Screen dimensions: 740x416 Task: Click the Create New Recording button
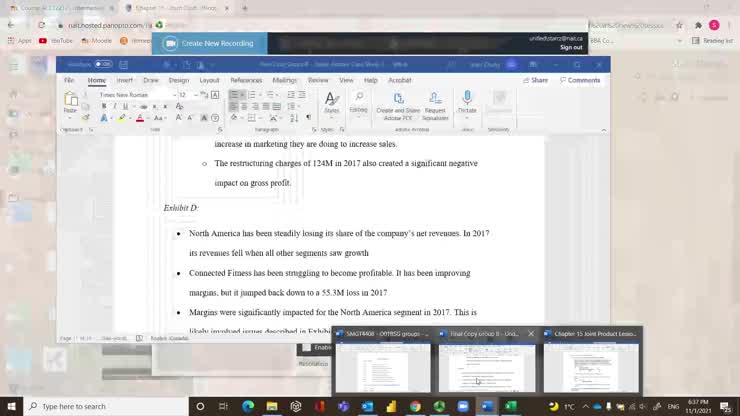tap(210, 43)
